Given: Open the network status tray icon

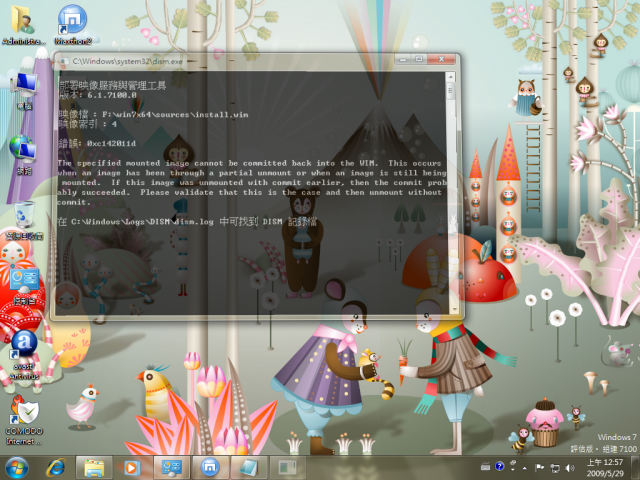Looking at the screenshot, I should tap(555, 468).
